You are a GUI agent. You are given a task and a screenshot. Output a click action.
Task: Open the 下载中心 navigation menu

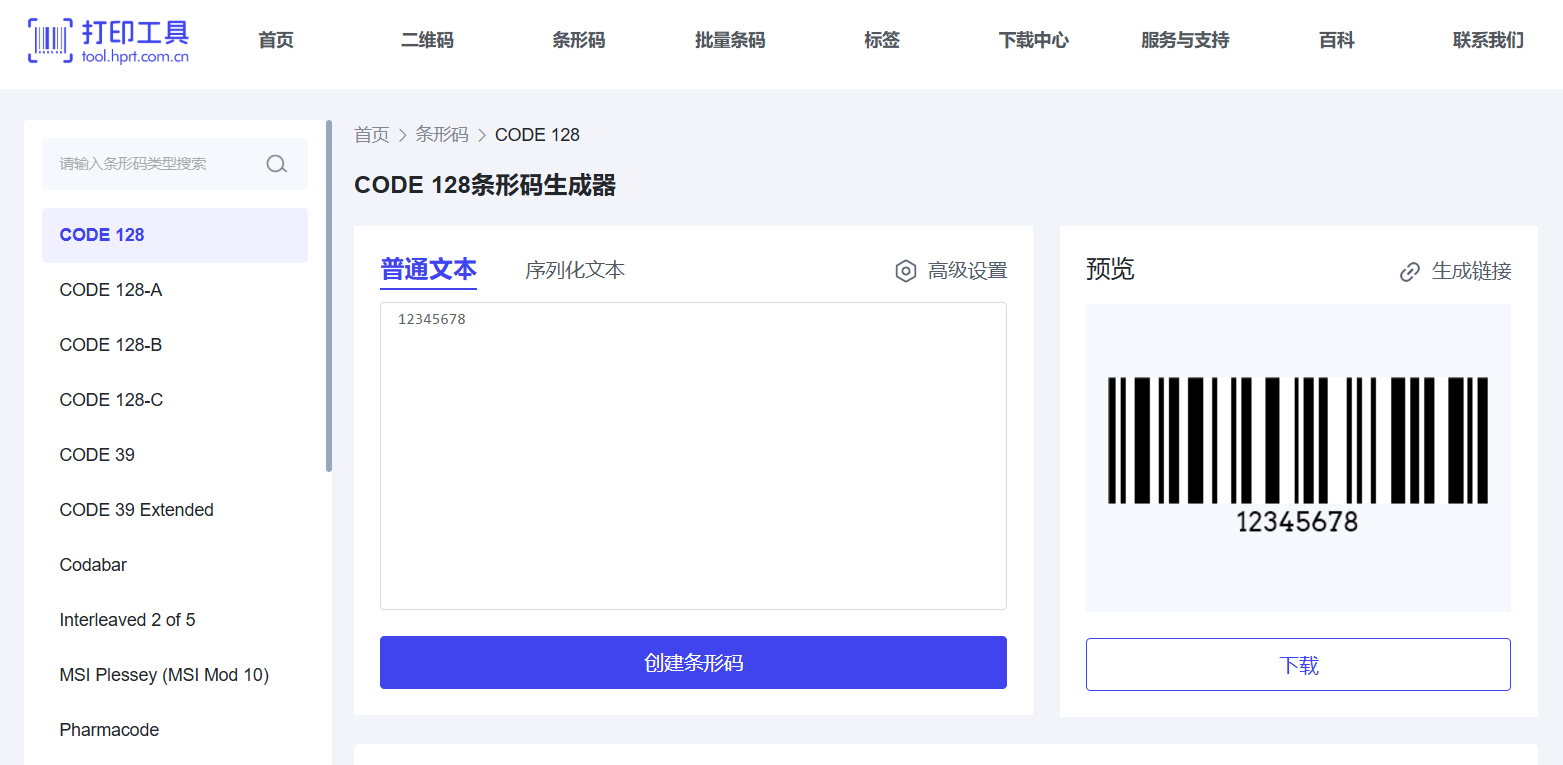1034,40
